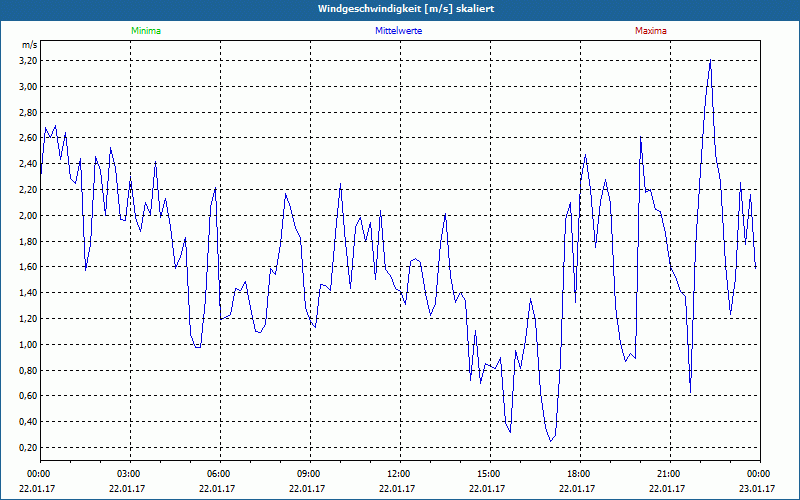800x500 pixels.
Task: Click the m/s unit label
Action: [x=30, y=45]
